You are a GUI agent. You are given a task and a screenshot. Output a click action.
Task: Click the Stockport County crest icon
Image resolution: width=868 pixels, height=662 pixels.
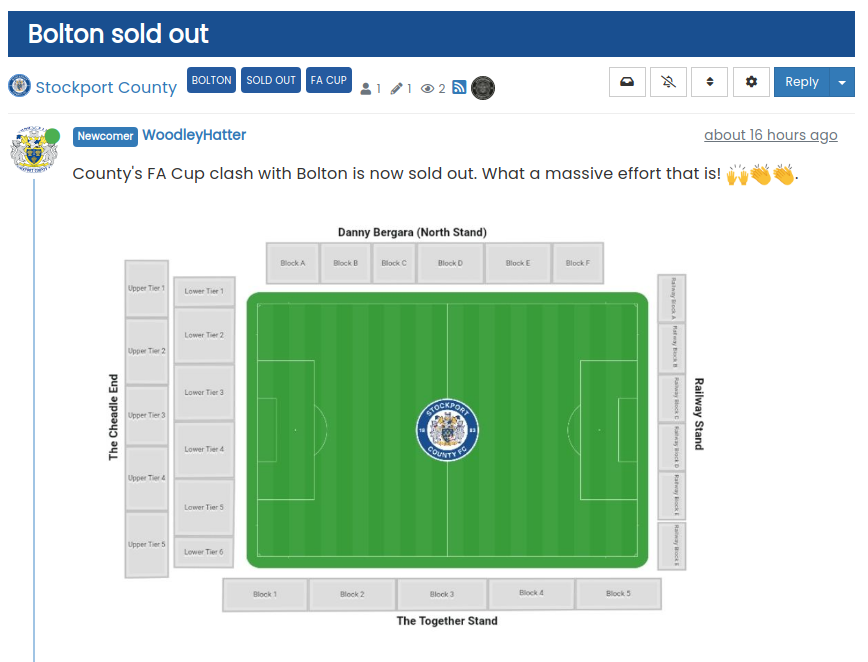click(x=19, y=86)
